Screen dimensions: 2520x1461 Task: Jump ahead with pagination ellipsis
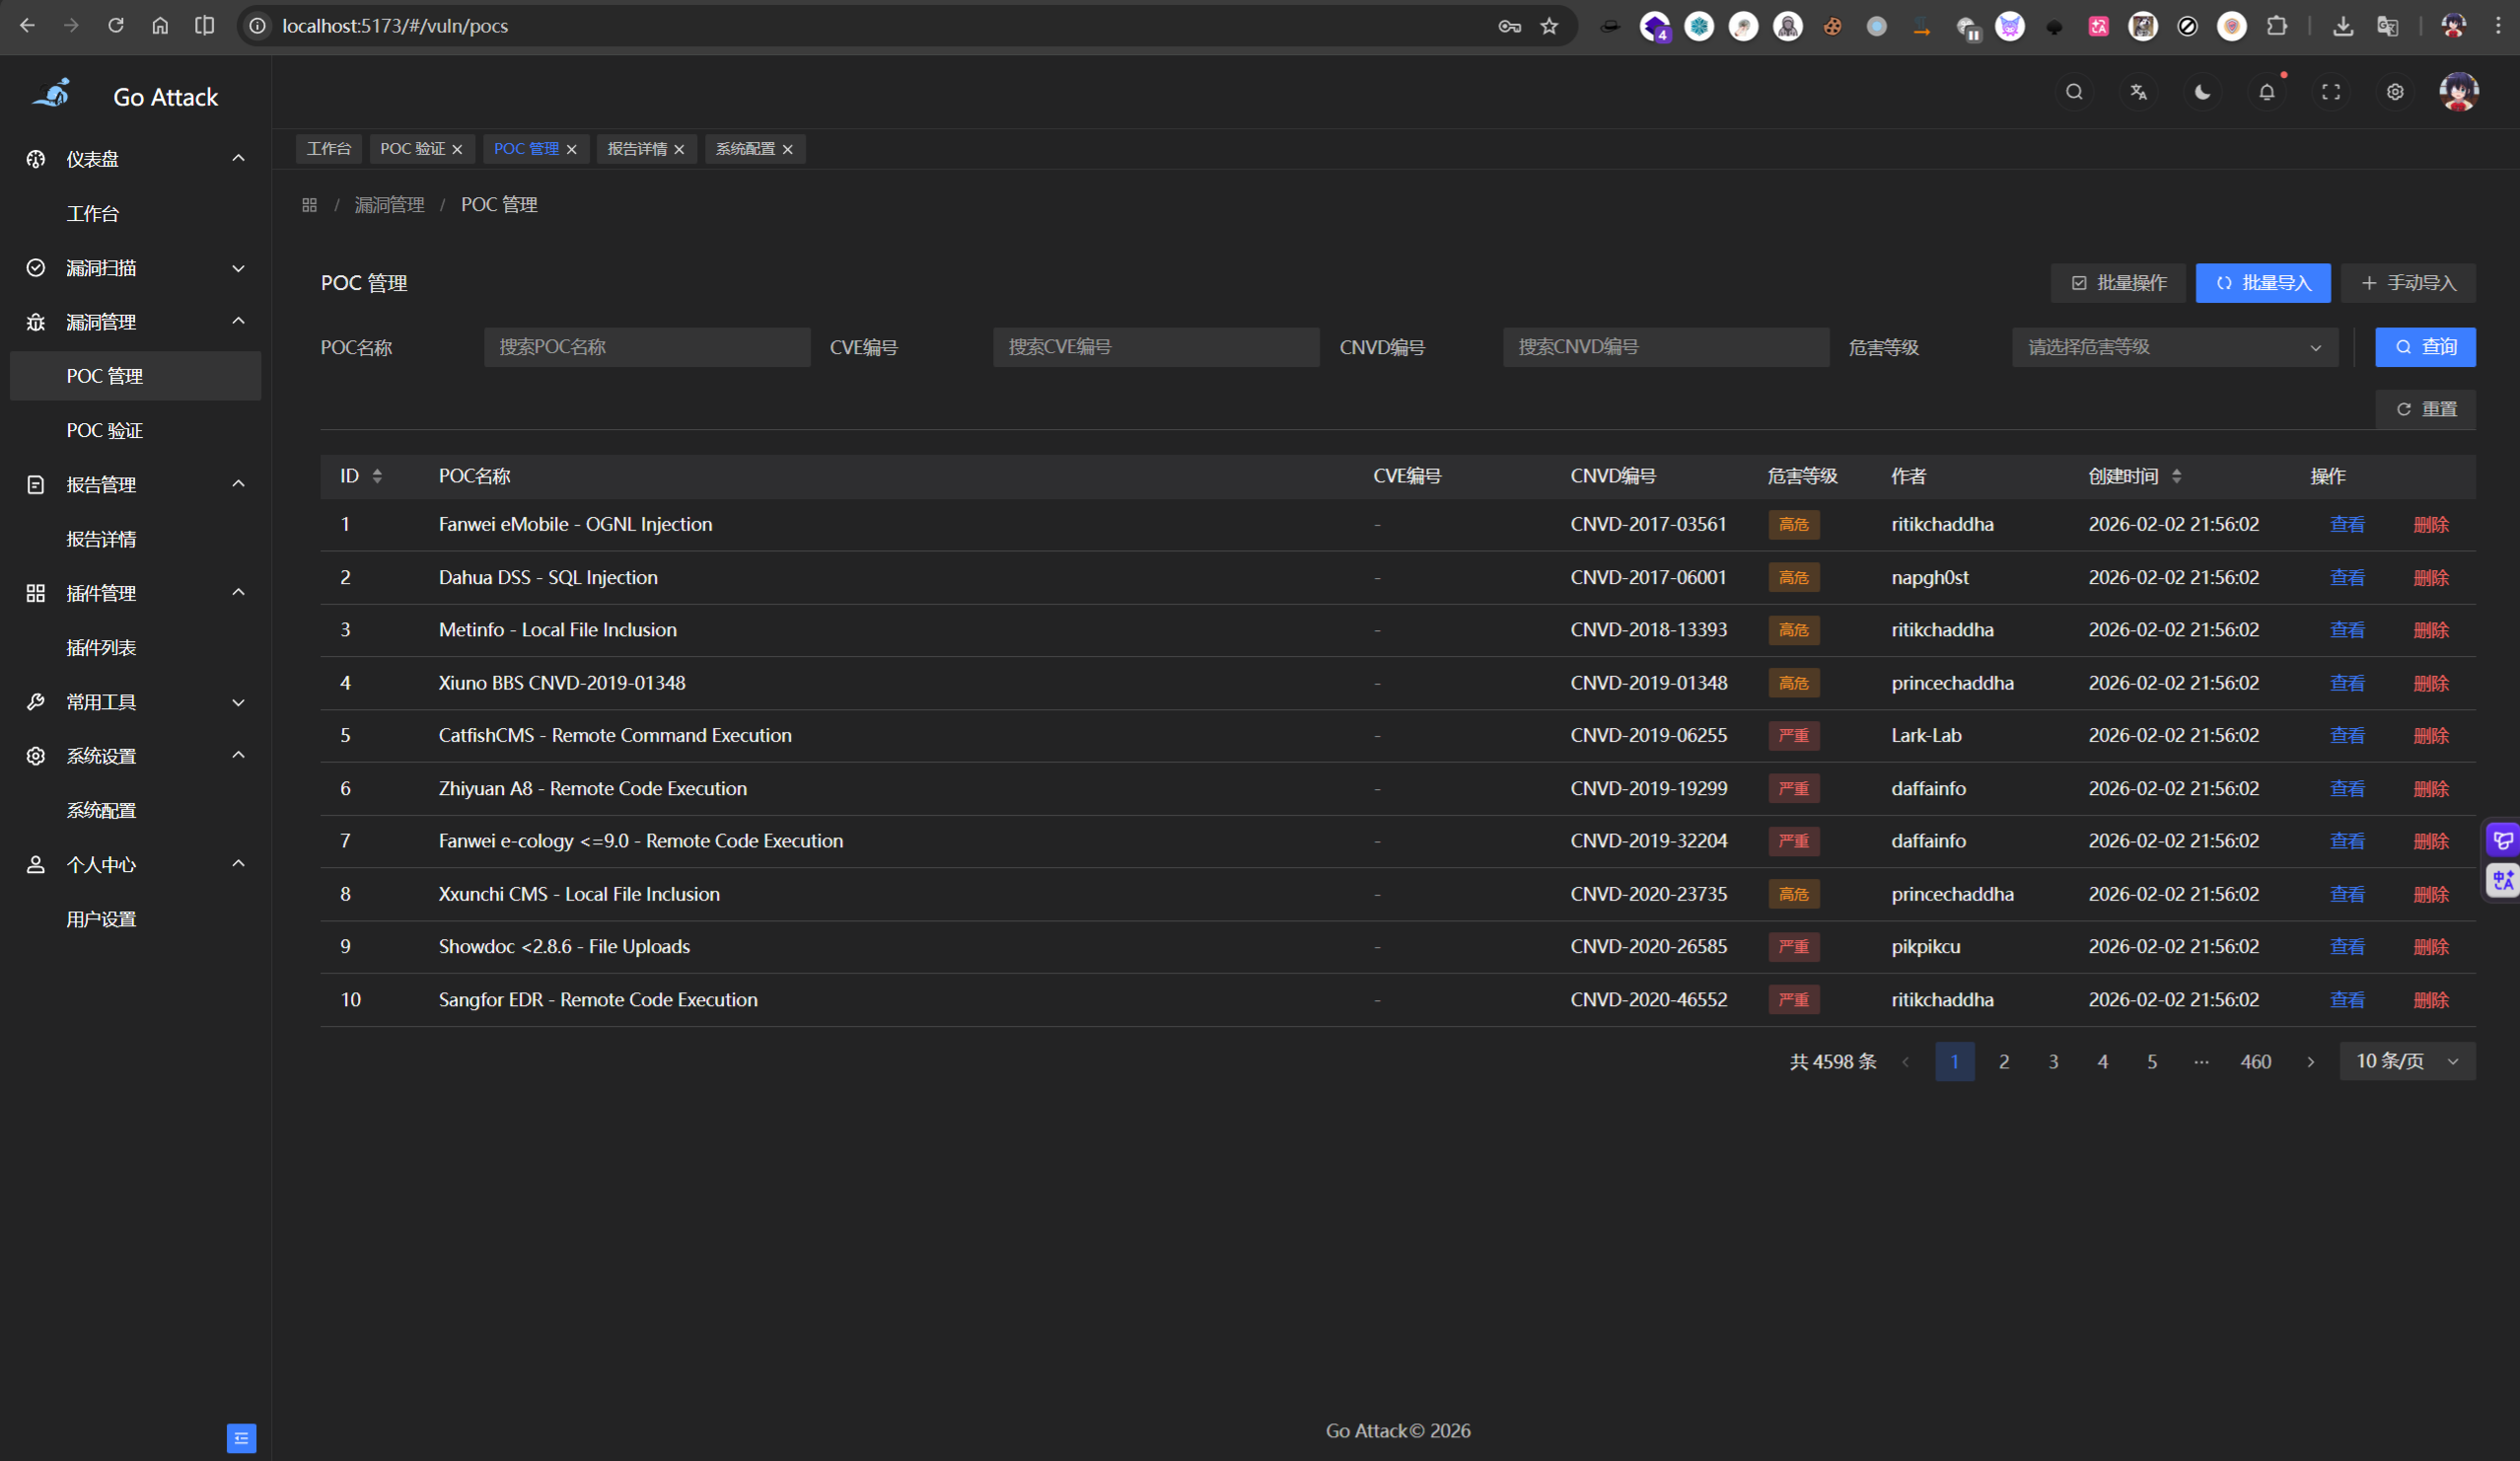click(2201, 1061)
